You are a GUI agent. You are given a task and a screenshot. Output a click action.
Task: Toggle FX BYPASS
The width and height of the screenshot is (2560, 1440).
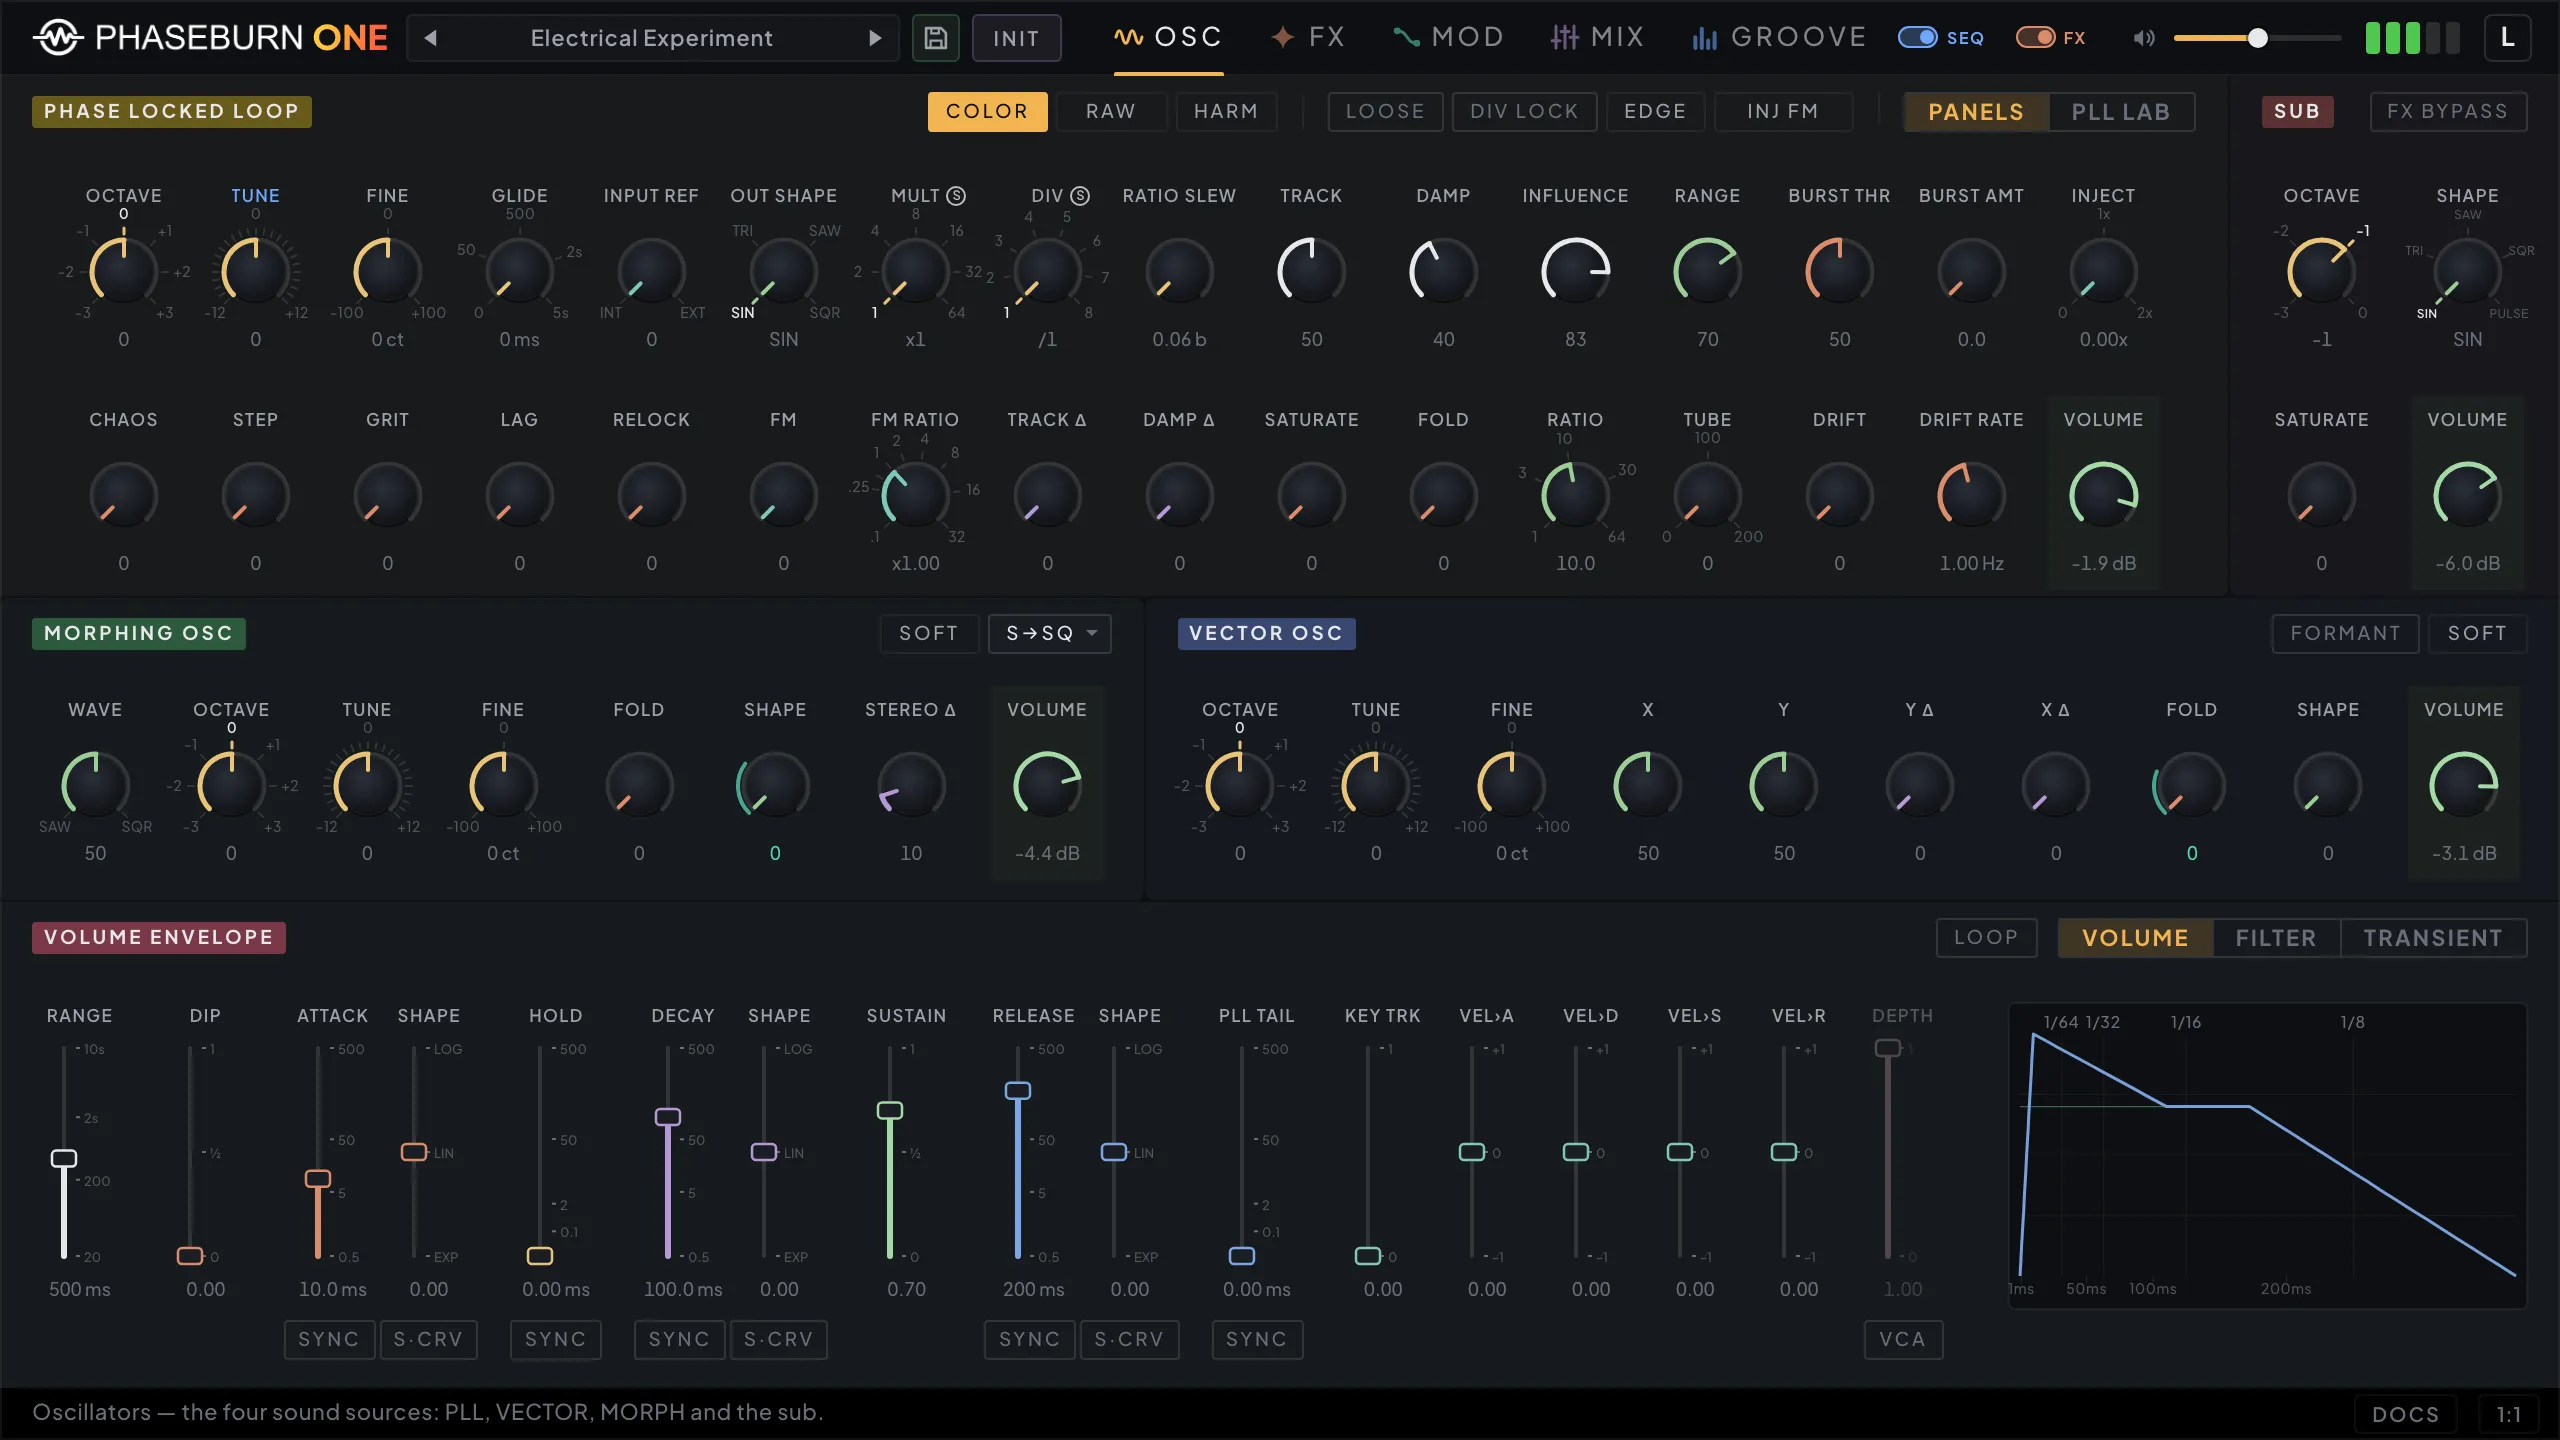pyautogui.click(x=2448, y=111)
